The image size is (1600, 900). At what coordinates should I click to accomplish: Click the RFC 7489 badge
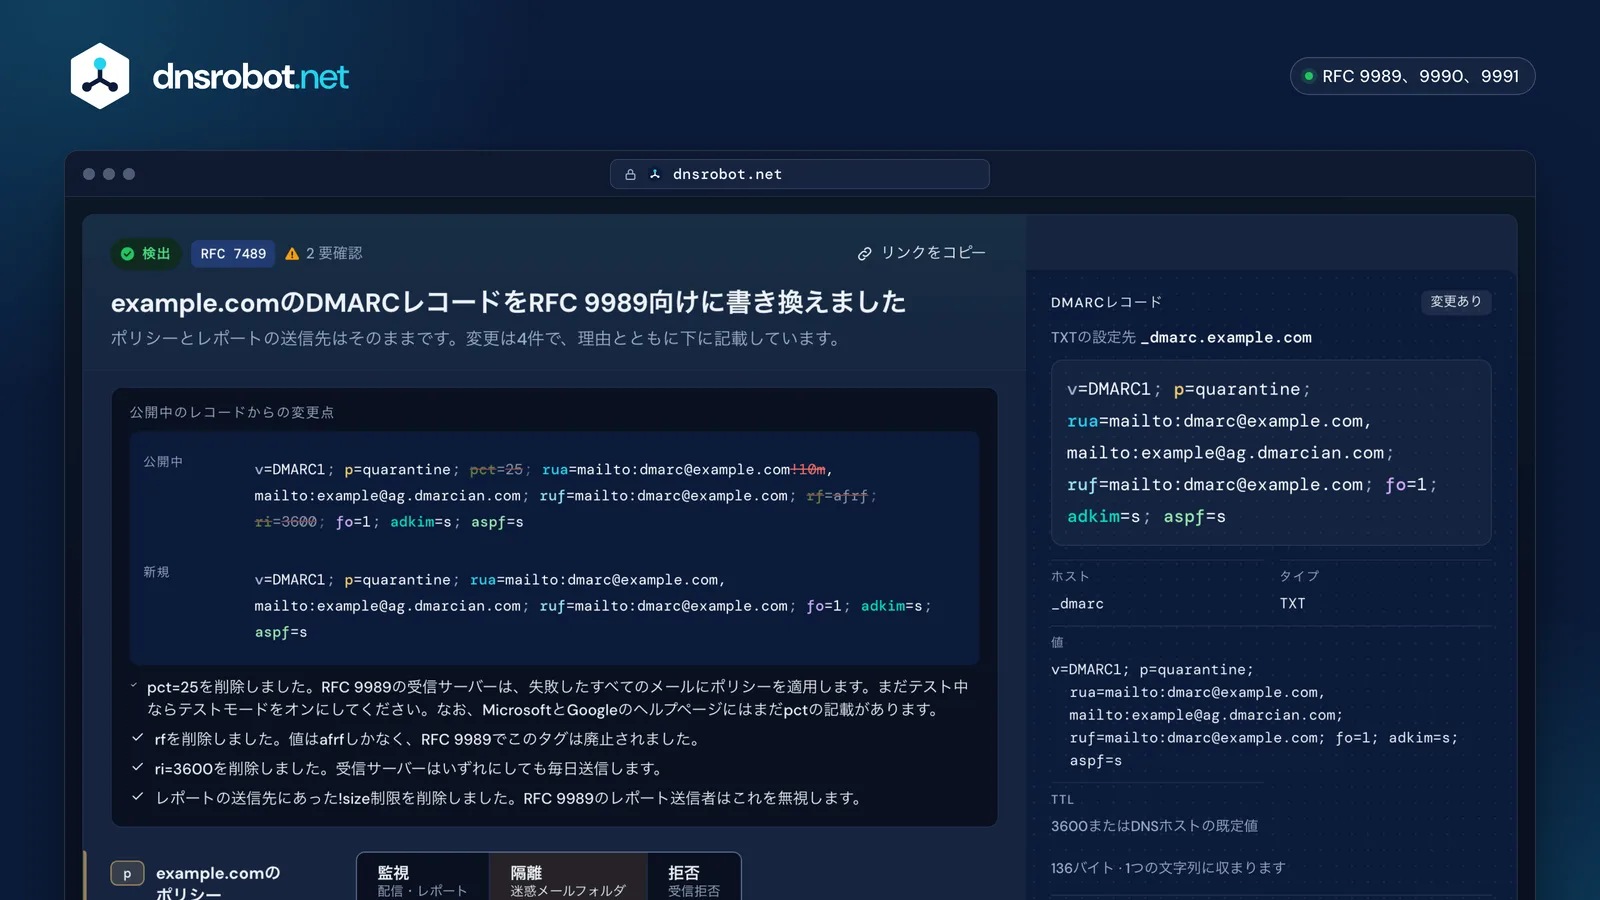(x=233, y=254)
